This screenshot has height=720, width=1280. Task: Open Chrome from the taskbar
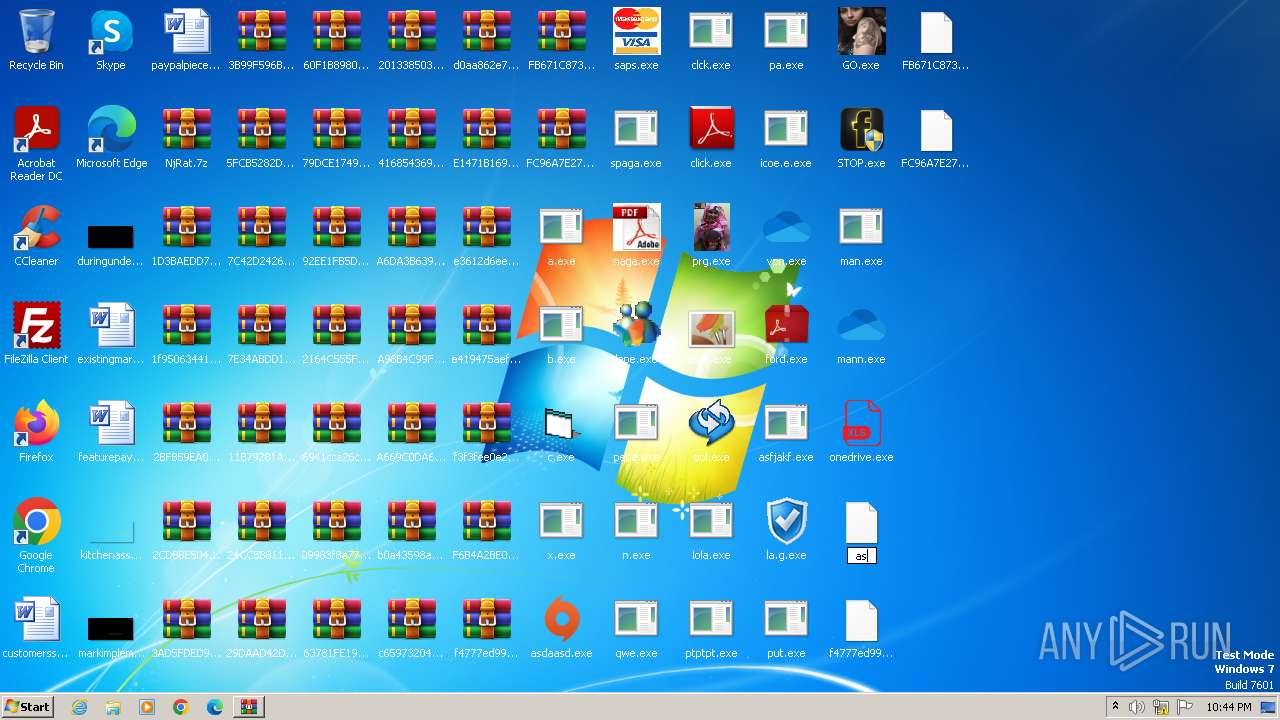[181, 707]
